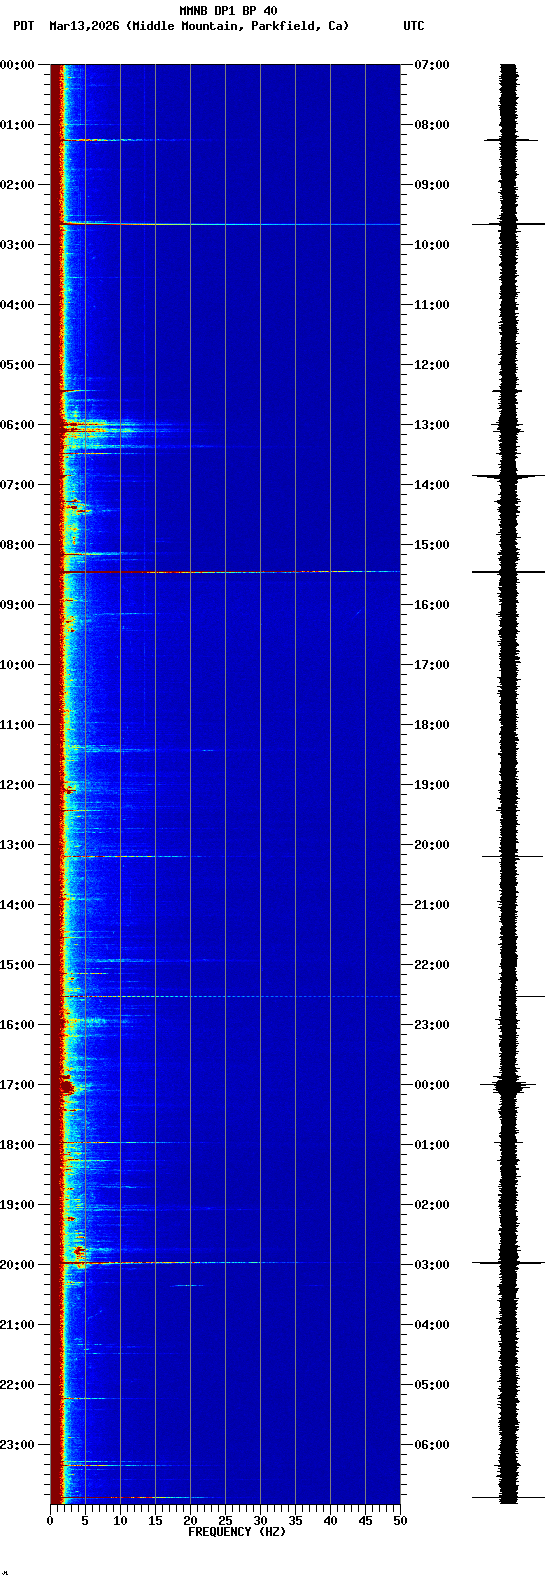
Task: Click frequency axis tick label '10'
Action: pos(120,1521)
